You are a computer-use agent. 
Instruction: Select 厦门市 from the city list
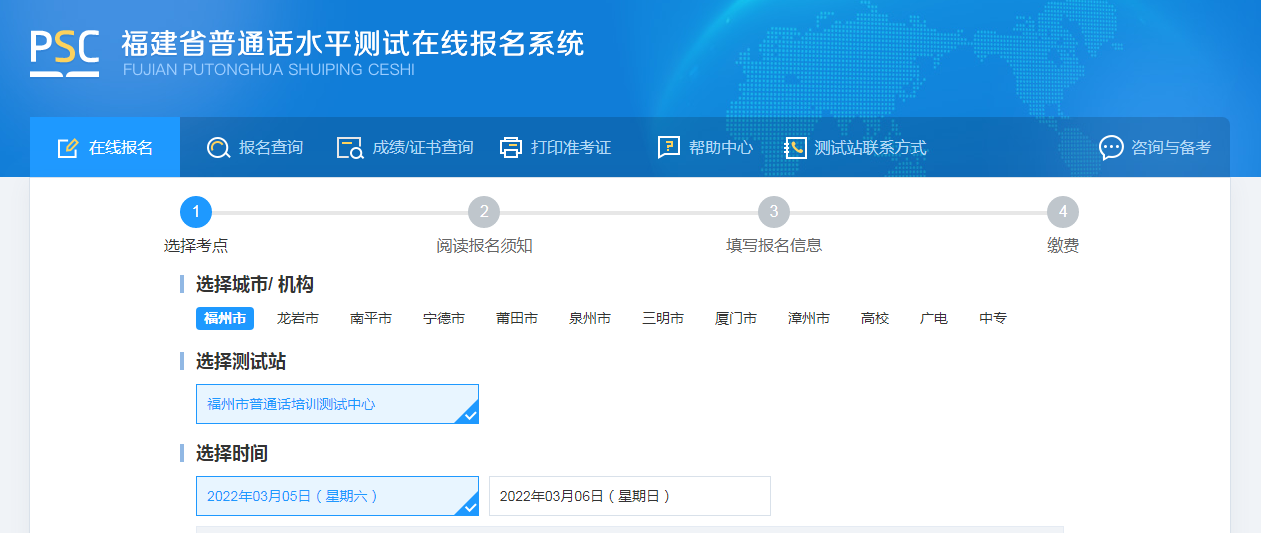point(736,318)
